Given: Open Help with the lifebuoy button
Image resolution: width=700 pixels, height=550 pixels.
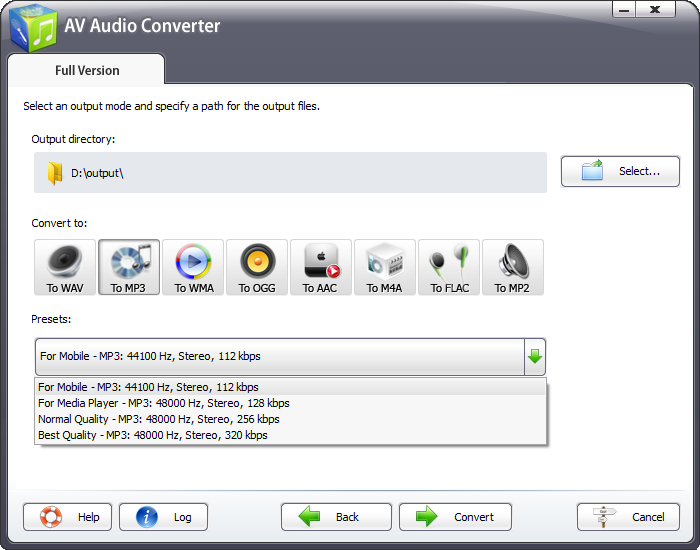Looking at the screenshot, I should click(x=67, y=517).
